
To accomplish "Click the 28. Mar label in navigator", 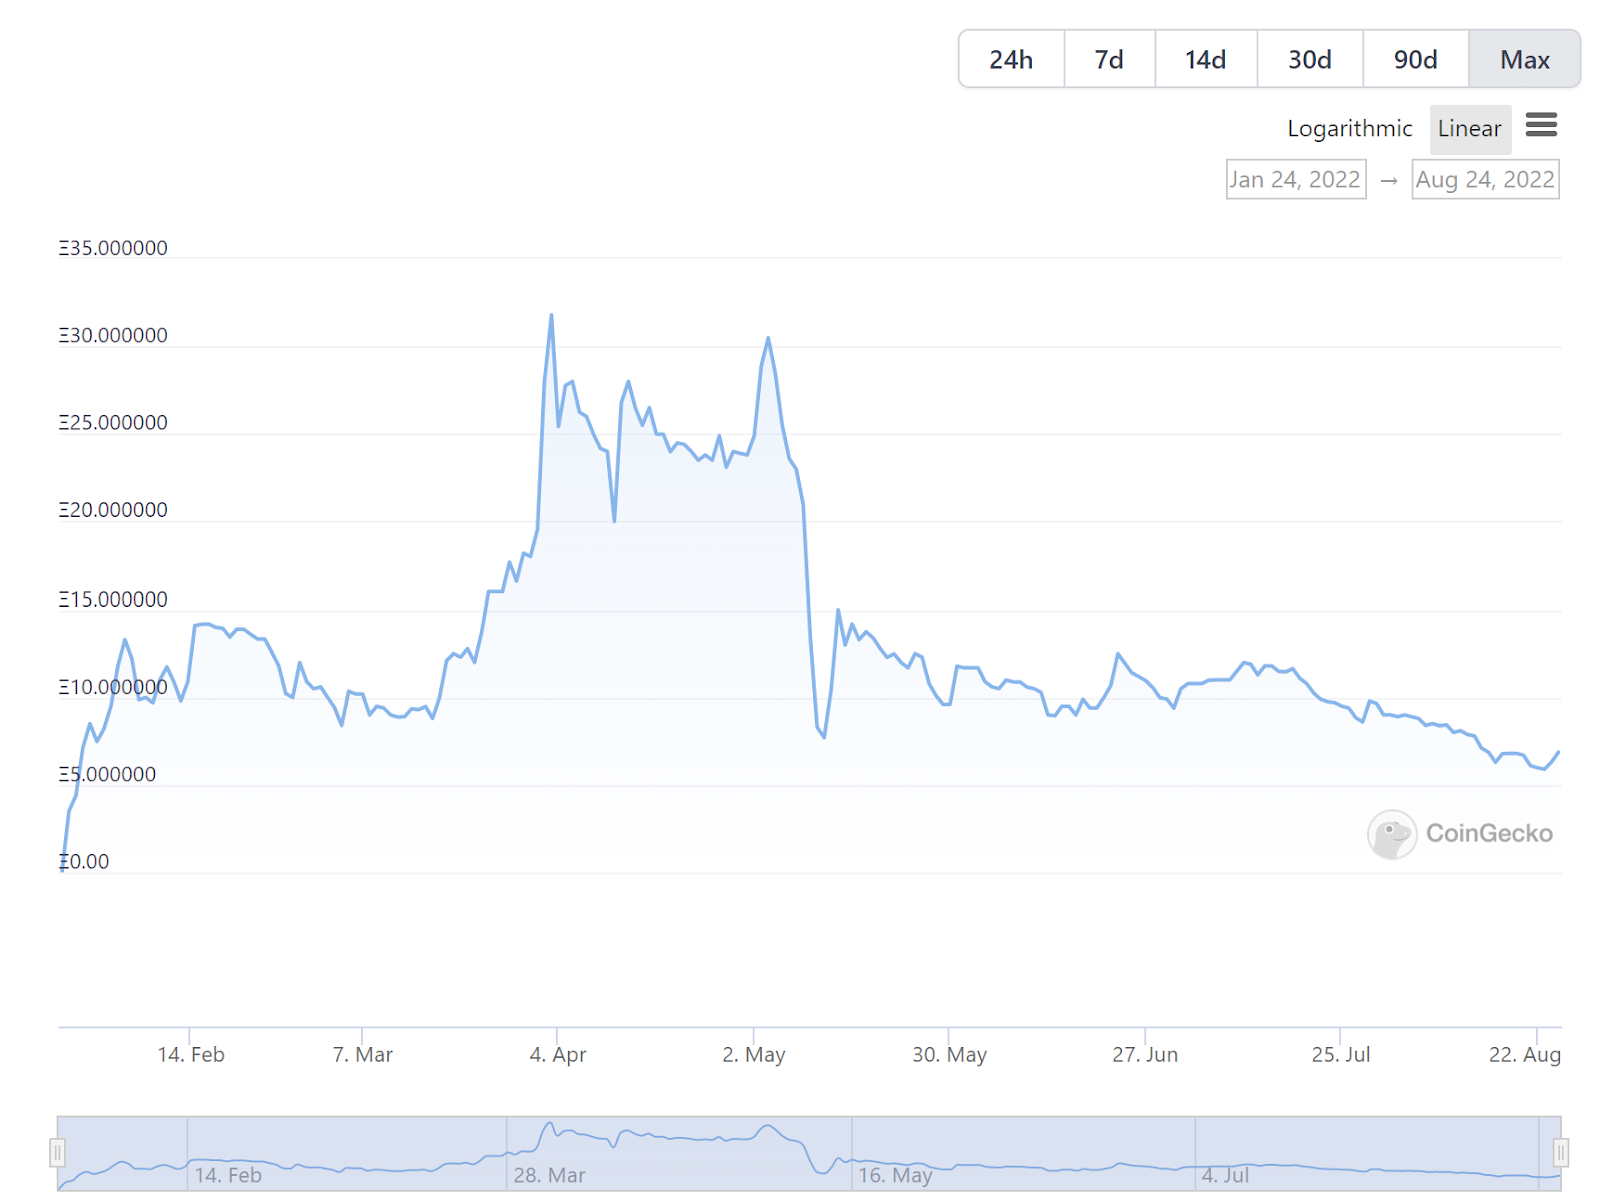I will tap(549, 1175).
